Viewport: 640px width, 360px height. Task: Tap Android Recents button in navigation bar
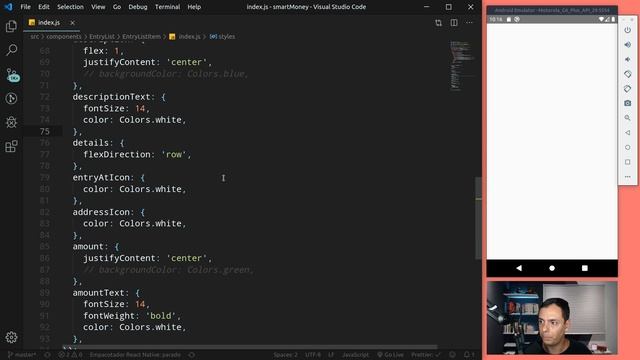point(584,268)
